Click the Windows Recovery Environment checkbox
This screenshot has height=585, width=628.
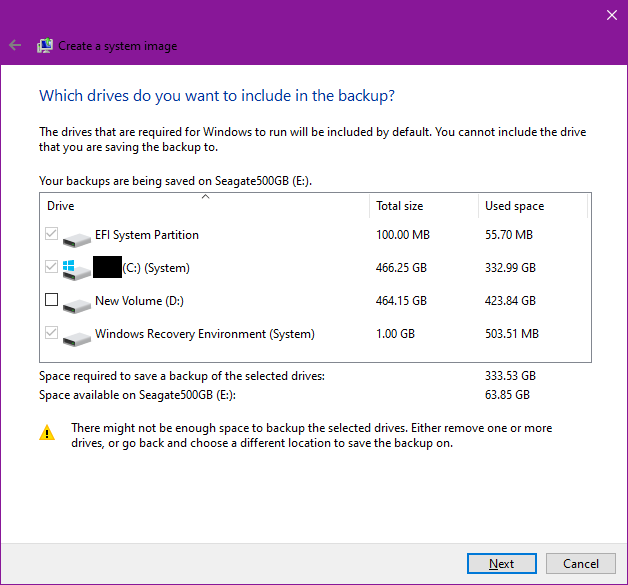(52, 334)
